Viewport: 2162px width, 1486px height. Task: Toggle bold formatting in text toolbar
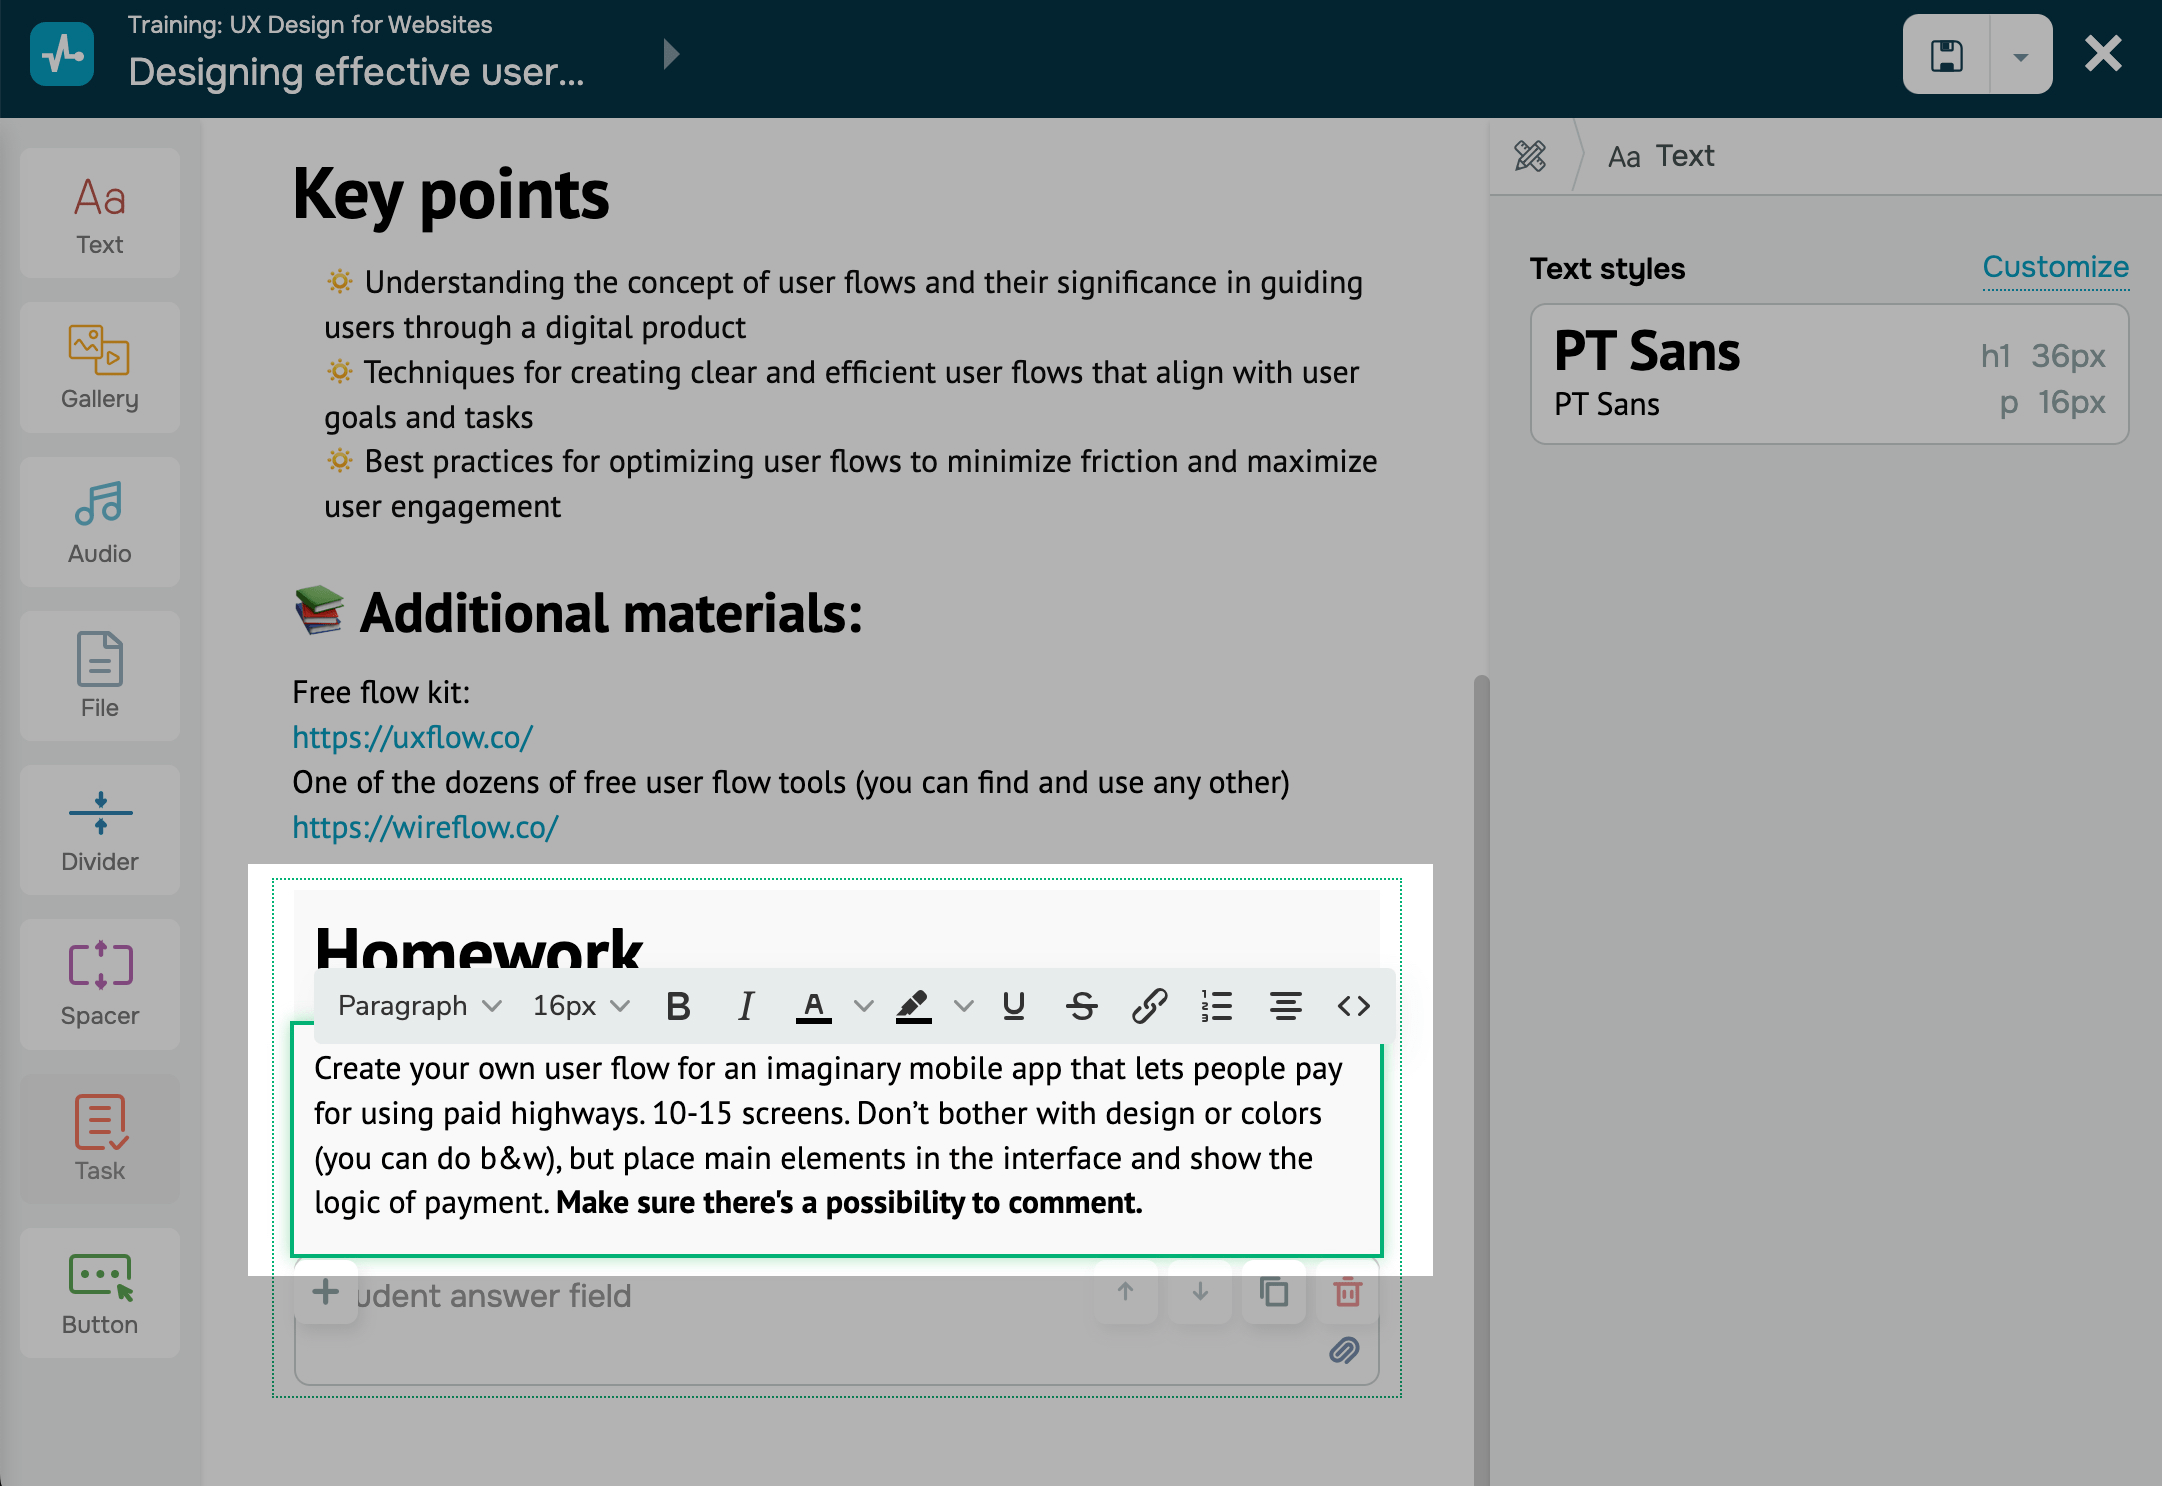click(678, 1006)
